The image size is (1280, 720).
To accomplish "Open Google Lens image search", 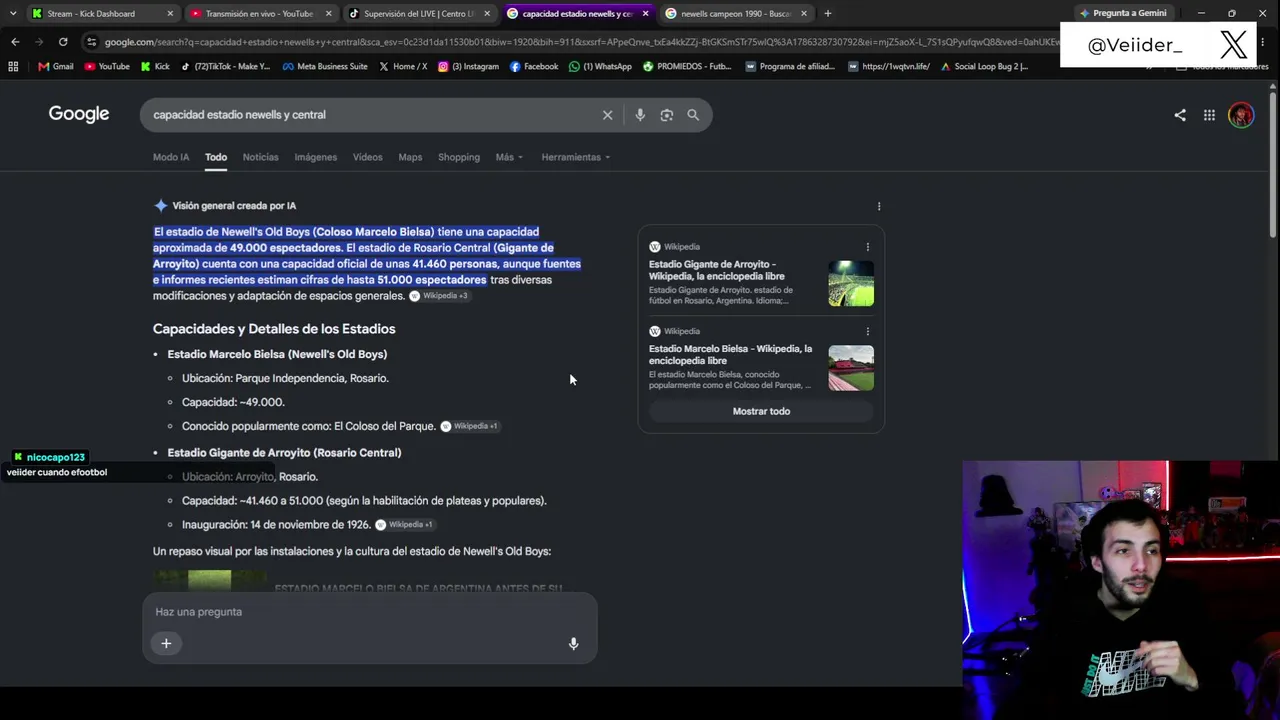I will point(667,115).
